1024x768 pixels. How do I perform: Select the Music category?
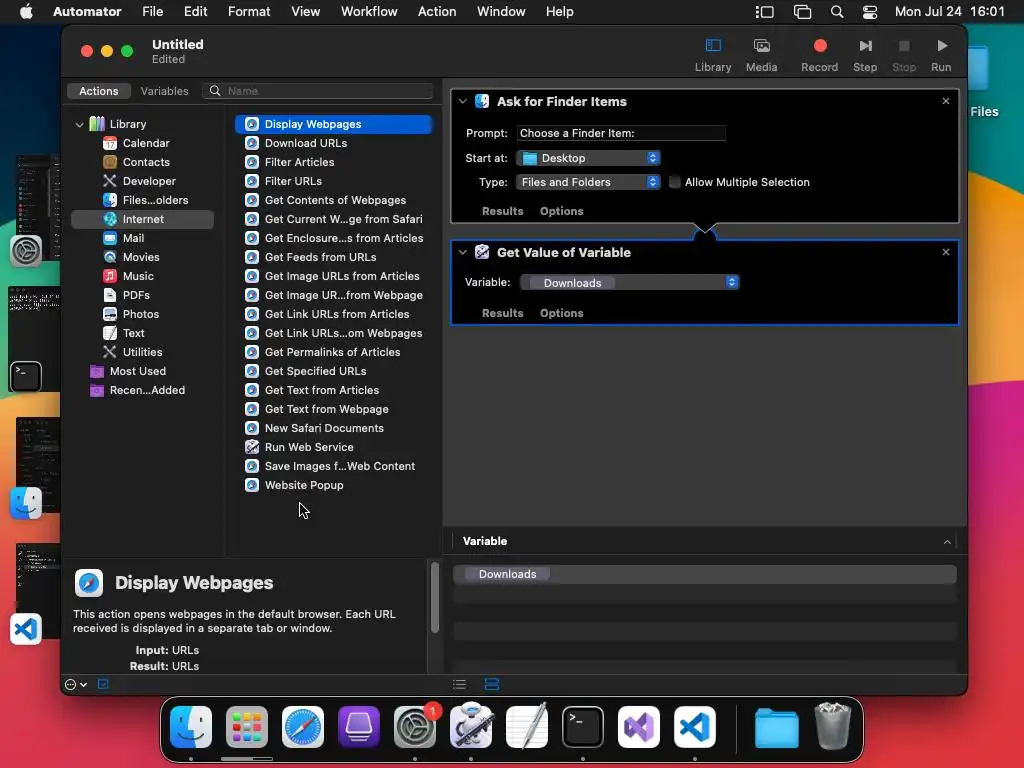click(138, 276)
